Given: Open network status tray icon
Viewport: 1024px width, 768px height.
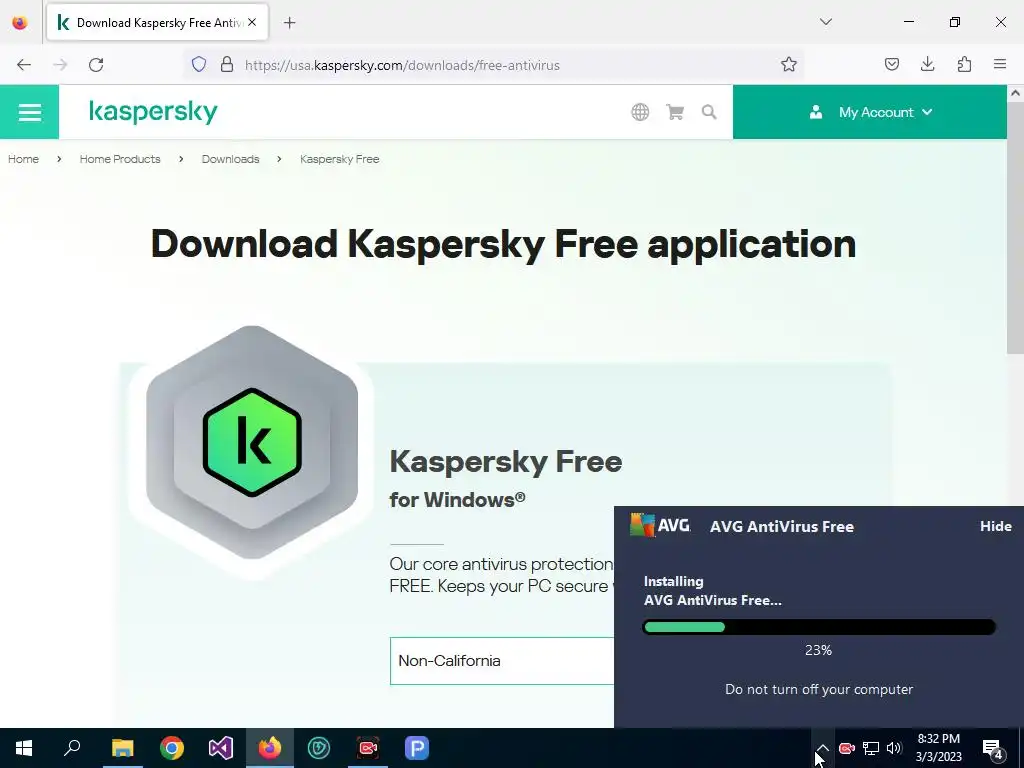Looking at the screenshot, I should pos(871,748).
